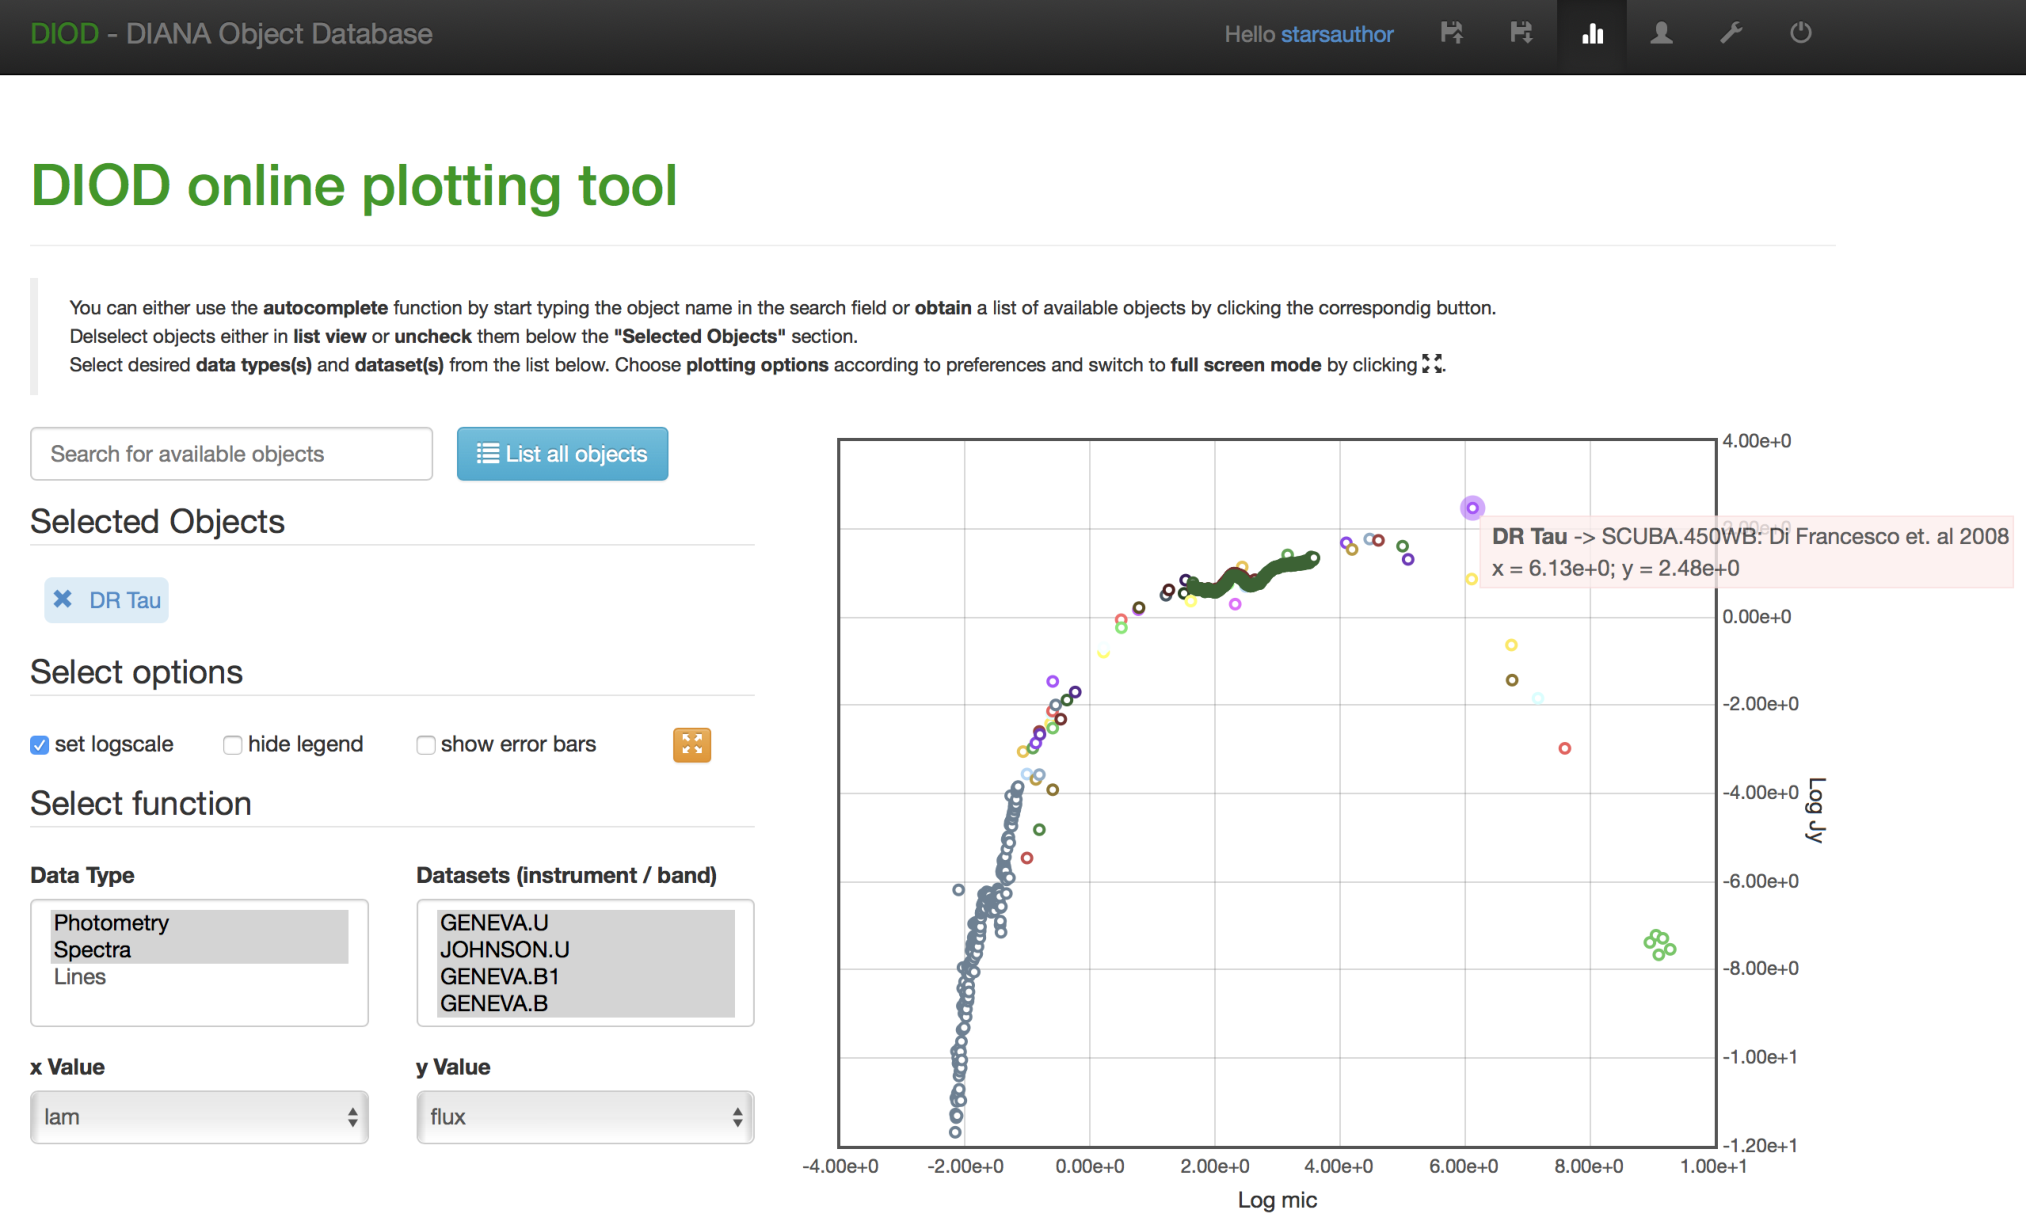Open the y Value flux dropdown
2026x1229 pixels.
[x=585, y=1117]
